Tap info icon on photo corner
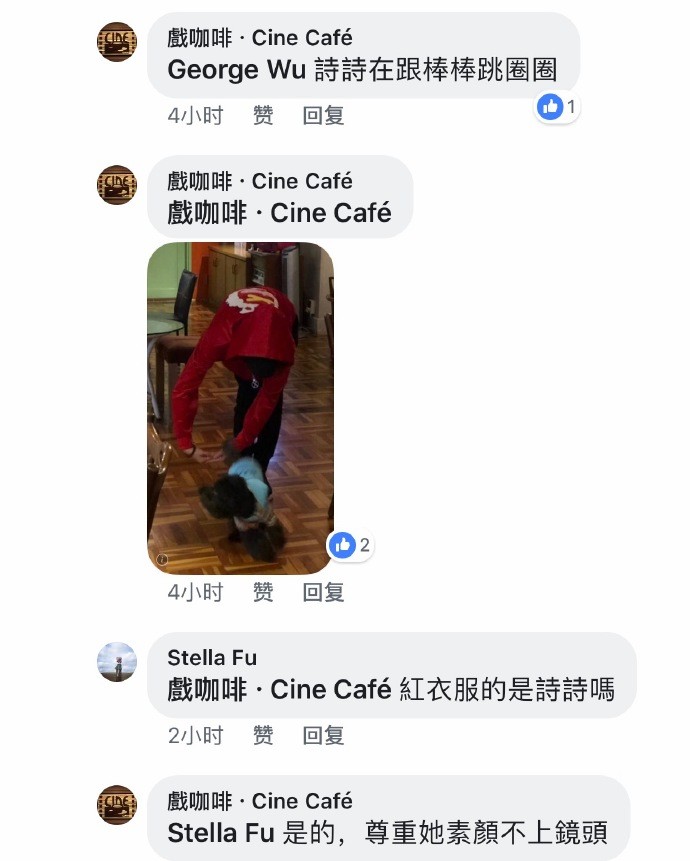 tap(162, 559)
